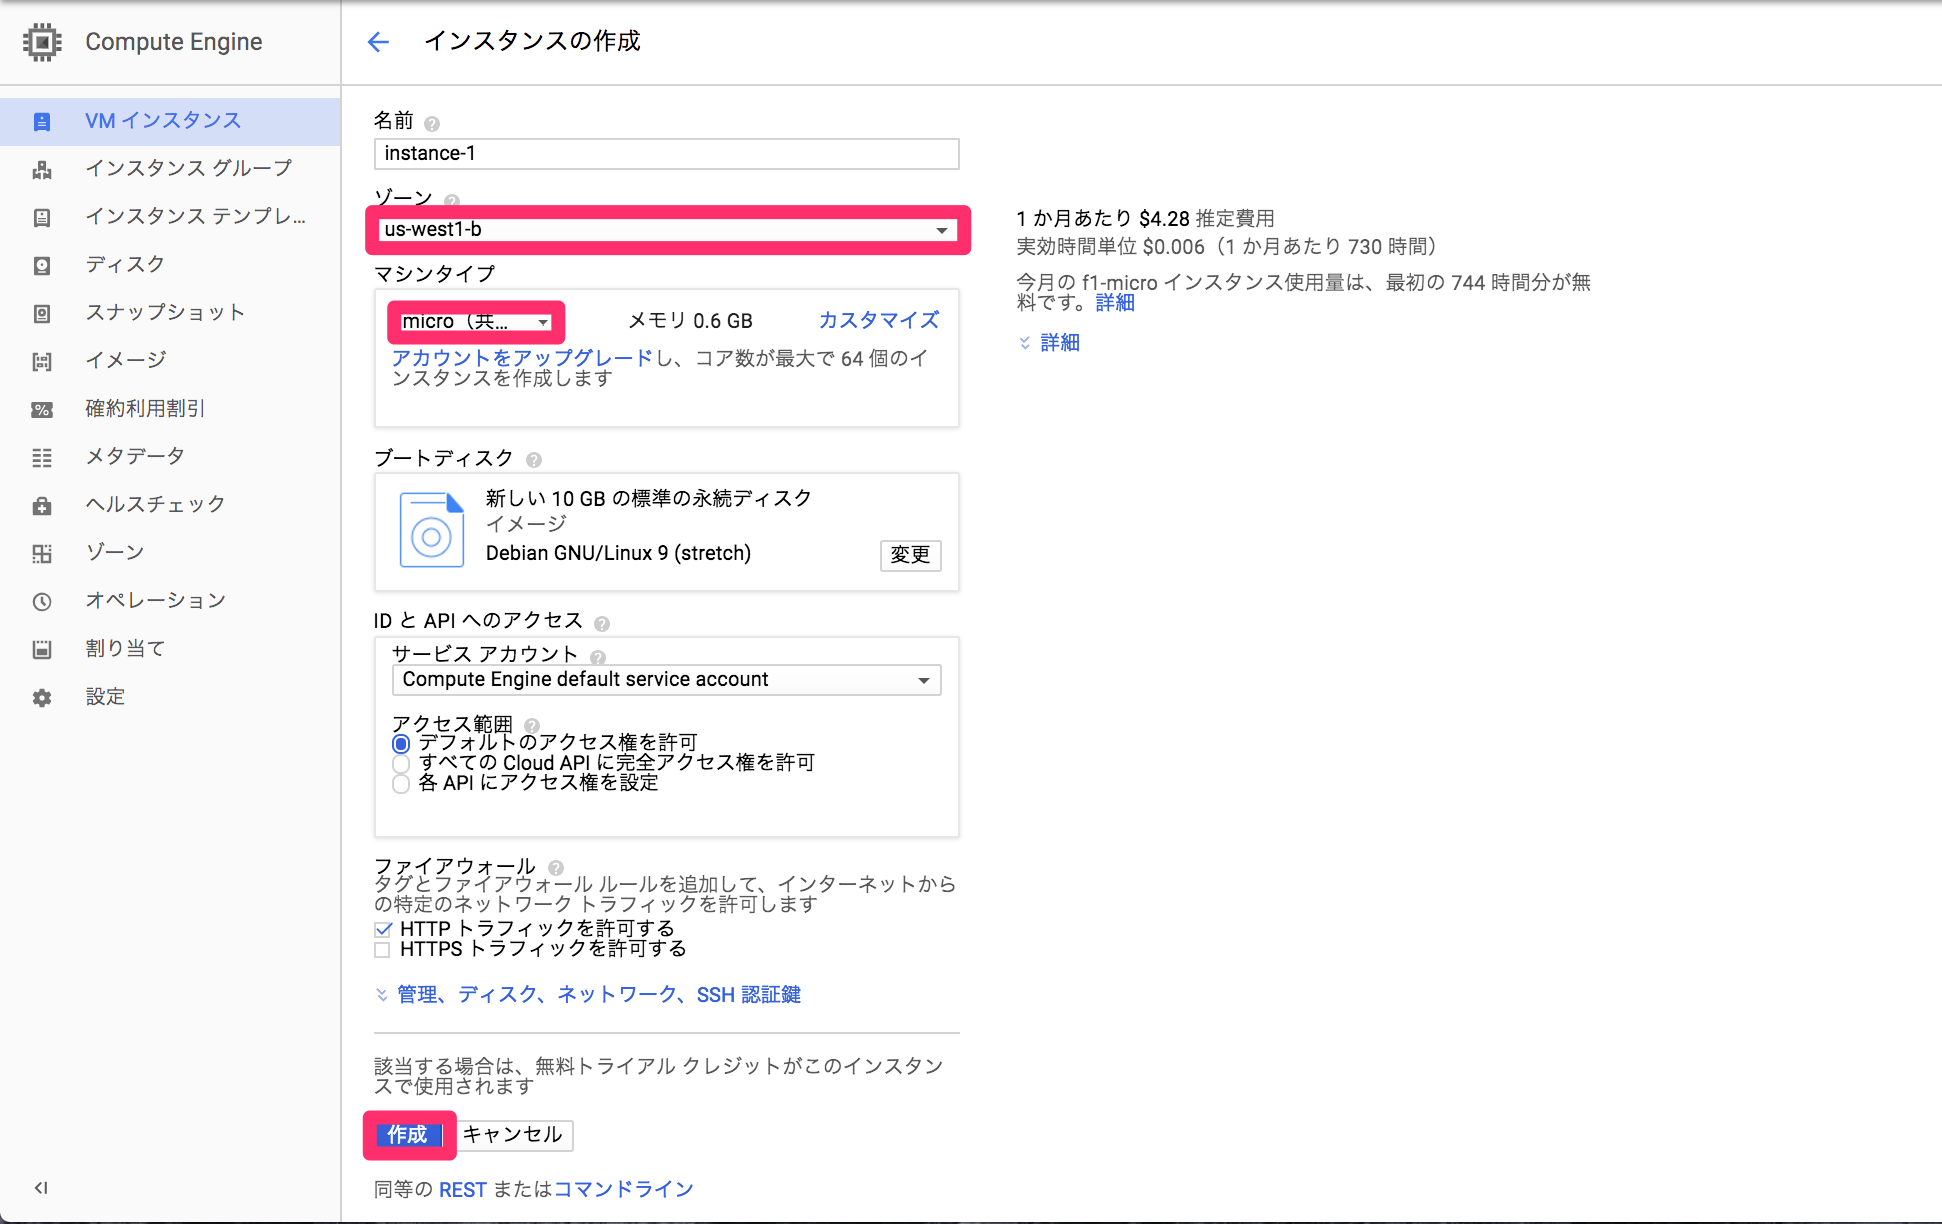The width and height of the screenshot is (1942, 1224).
Task: Open the REST equivalent link
Action: point(463,1190)
